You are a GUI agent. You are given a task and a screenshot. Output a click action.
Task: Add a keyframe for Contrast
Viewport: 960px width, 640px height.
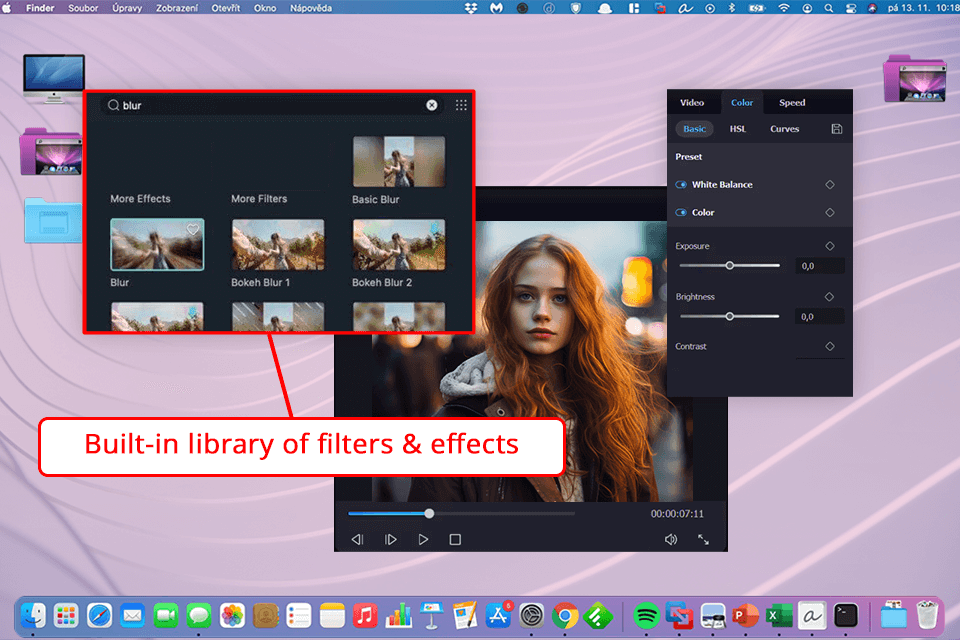coord(830,346)
